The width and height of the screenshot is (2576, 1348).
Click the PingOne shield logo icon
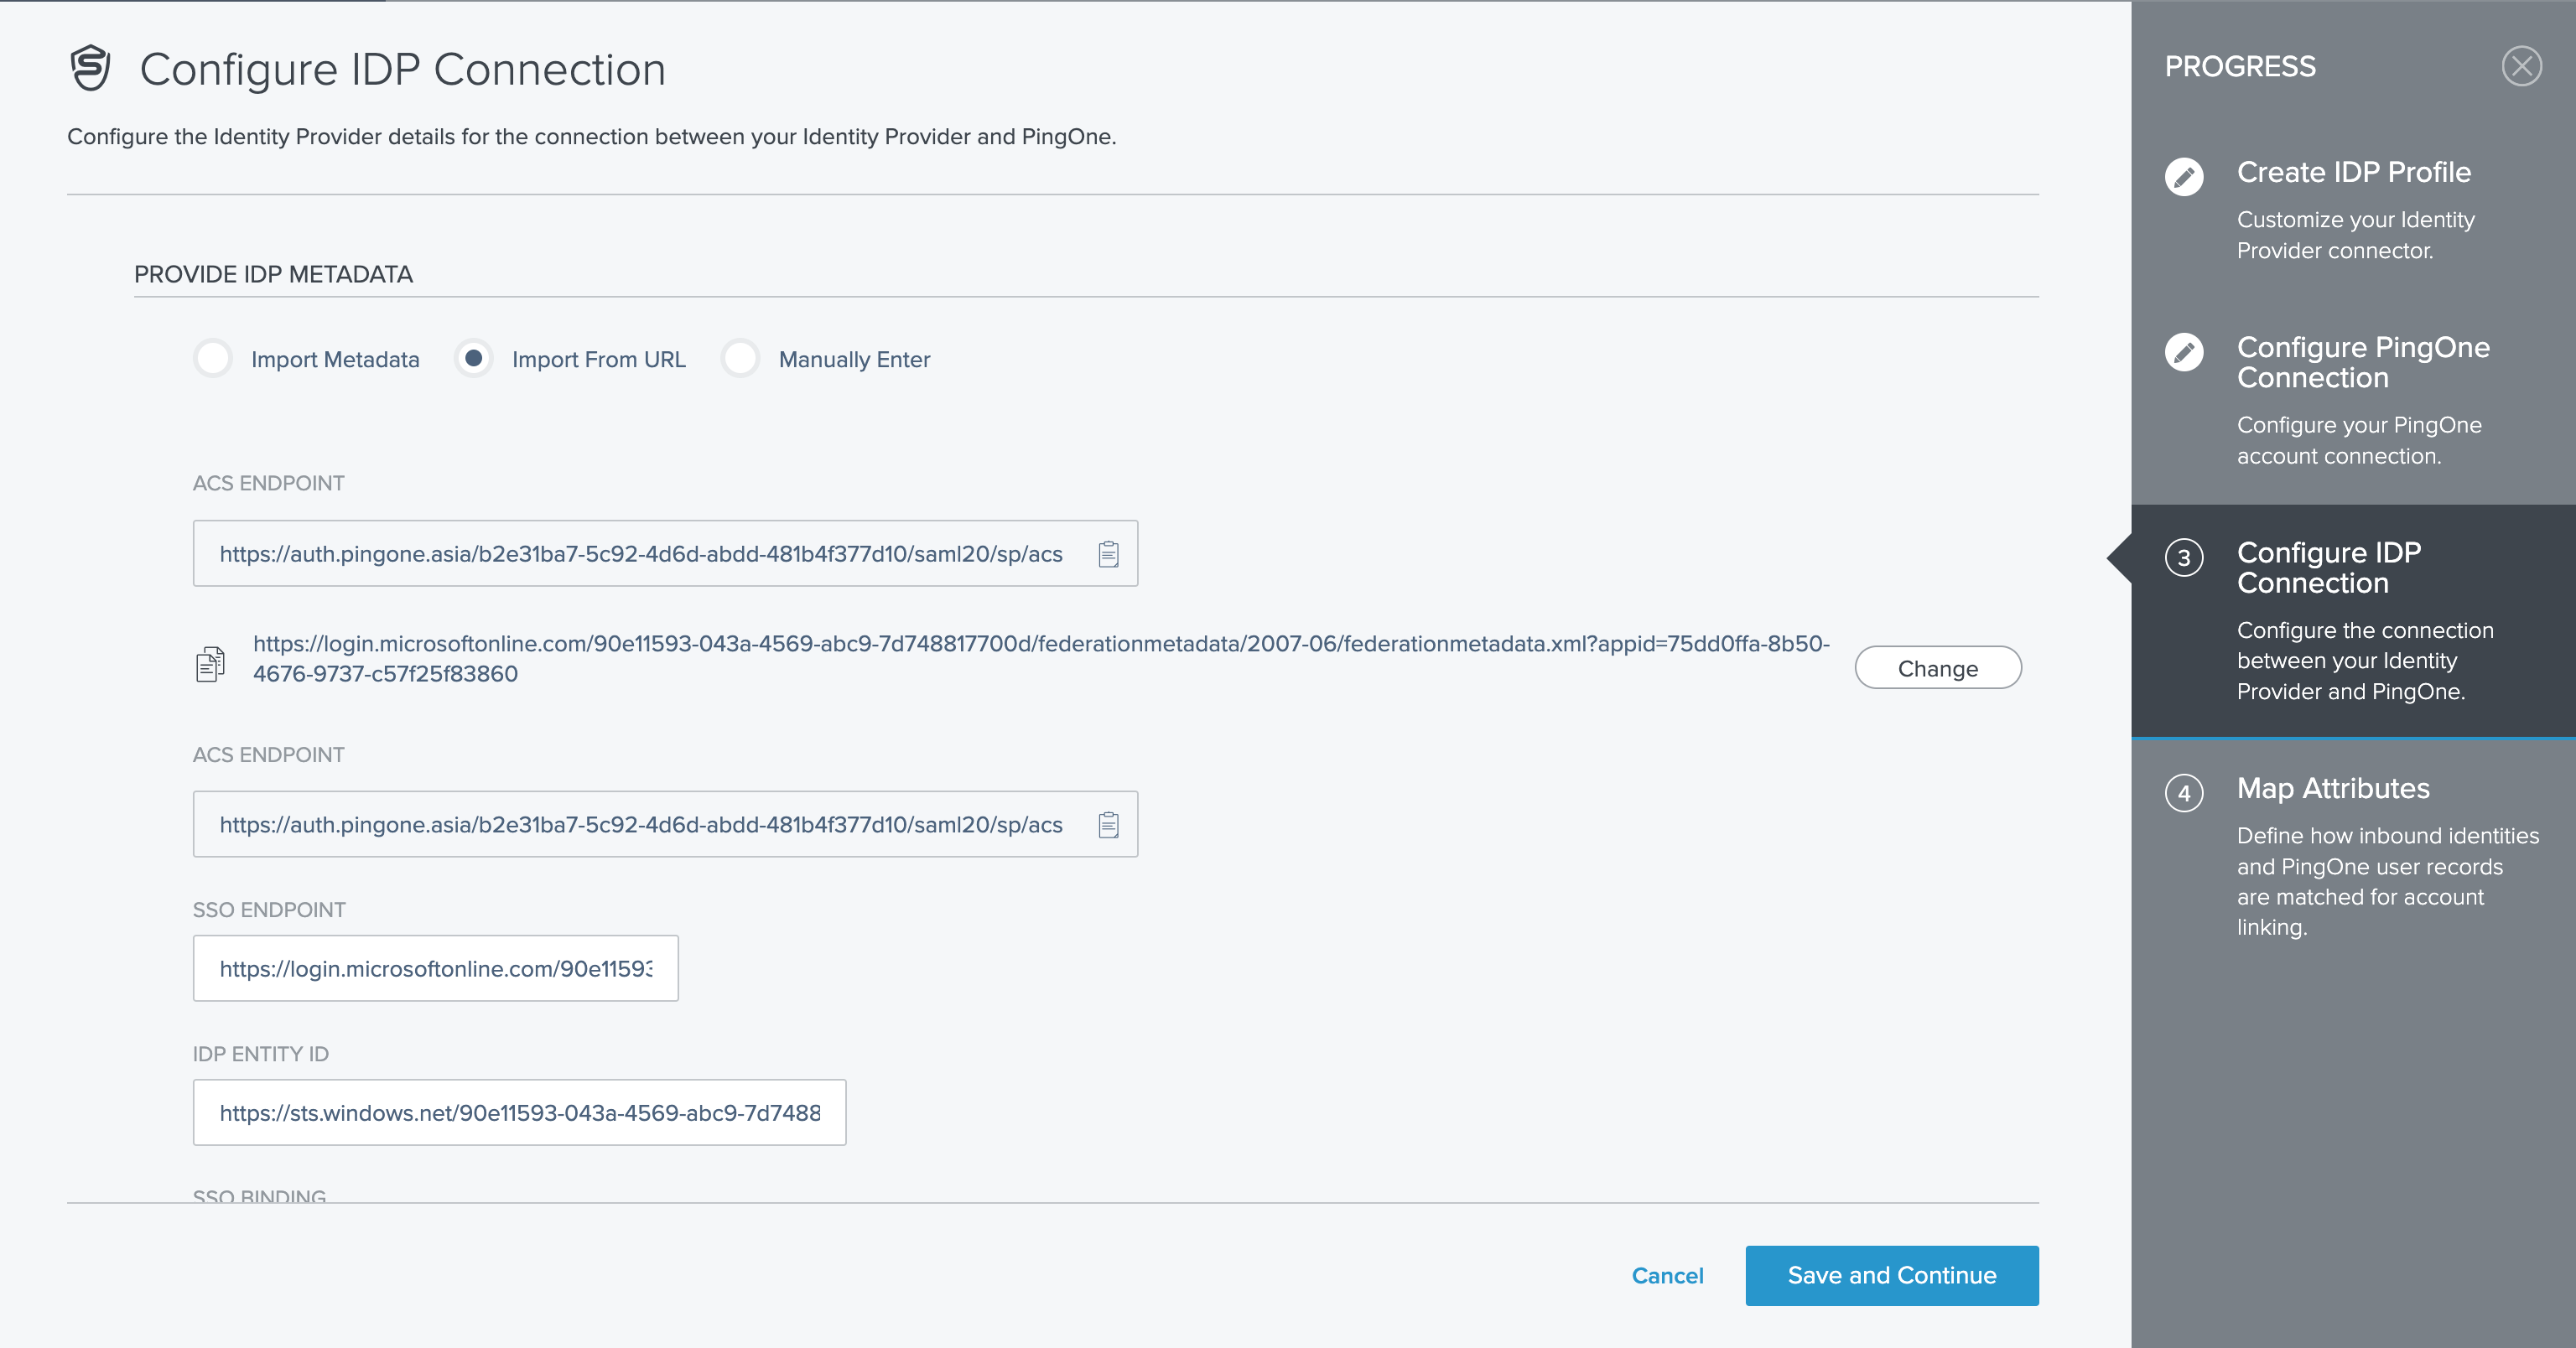tap(90, 68)
